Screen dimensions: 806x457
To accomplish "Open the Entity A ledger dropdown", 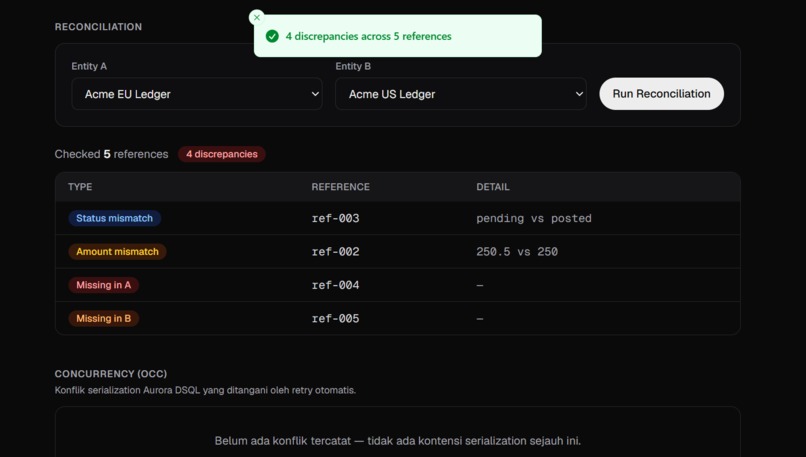I will tap(197, 94).
